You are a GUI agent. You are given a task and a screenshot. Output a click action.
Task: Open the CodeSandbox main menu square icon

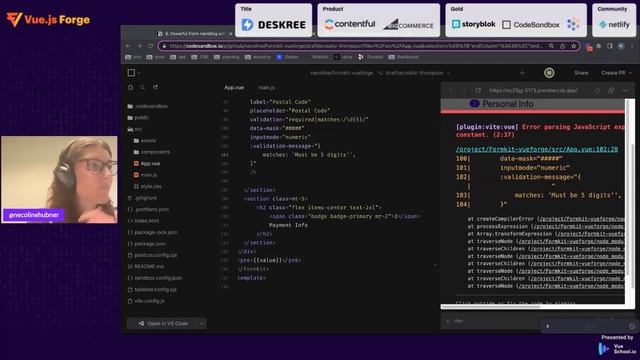click(x=131, y=73)
